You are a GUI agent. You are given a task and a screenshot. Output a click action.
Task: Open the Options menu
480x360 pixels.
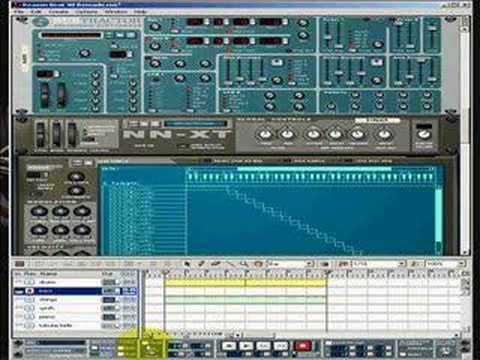86,12
